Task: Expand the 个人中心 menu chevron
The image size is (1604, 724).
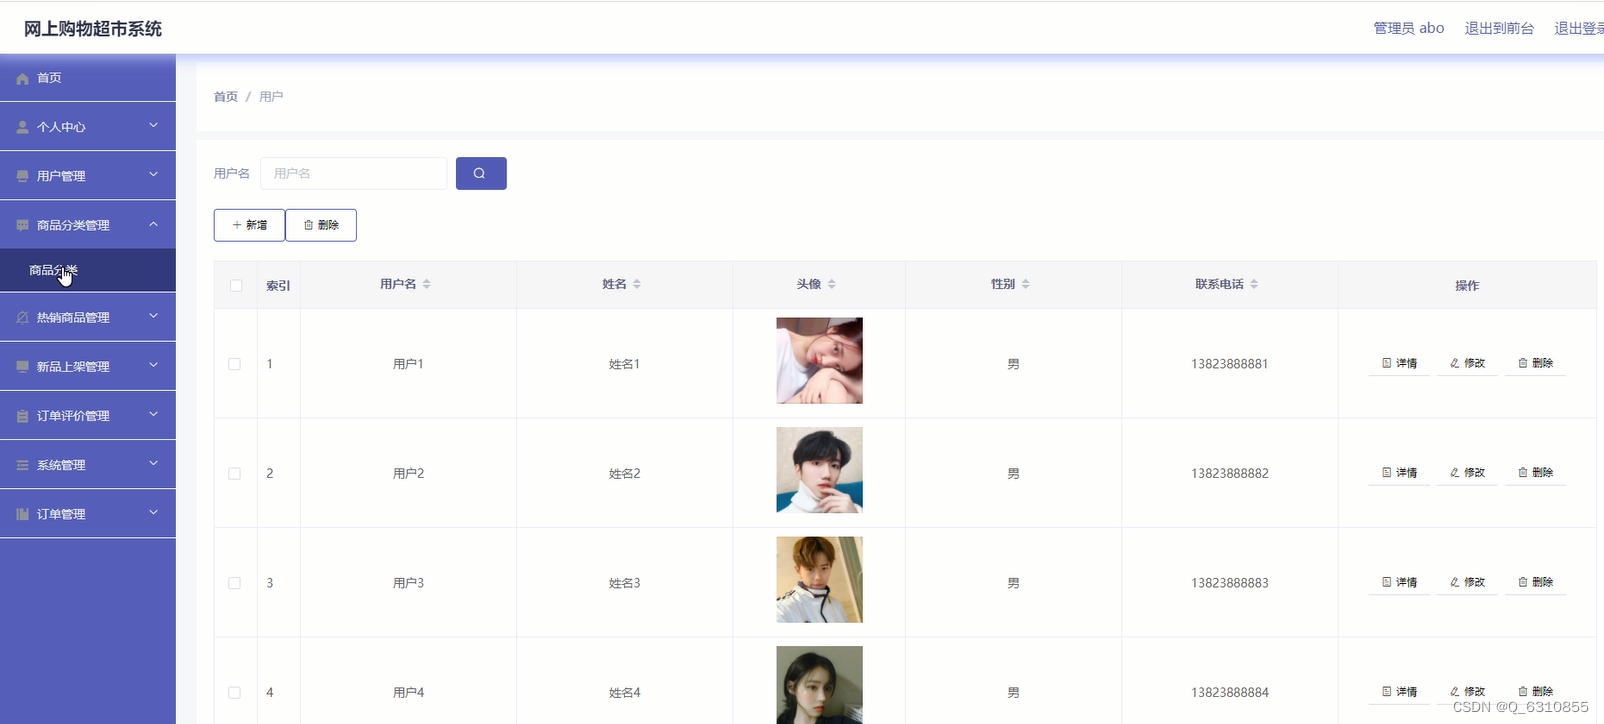Action: 153,126
